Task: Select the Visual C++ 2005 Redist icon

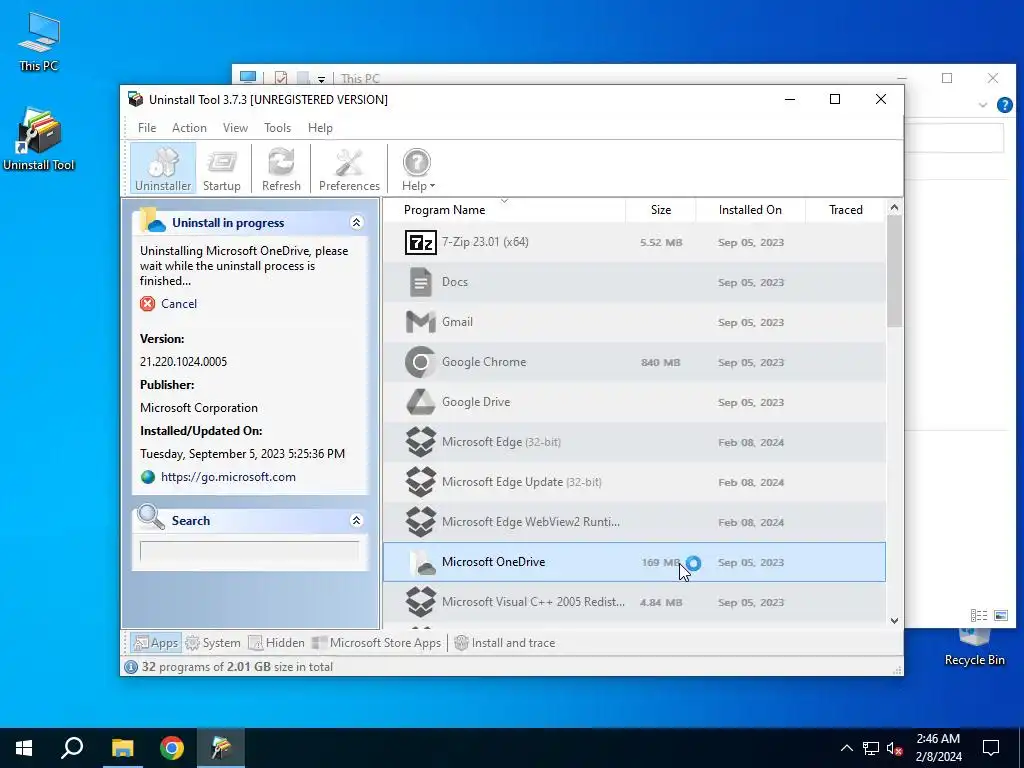Action: (421, 602)
